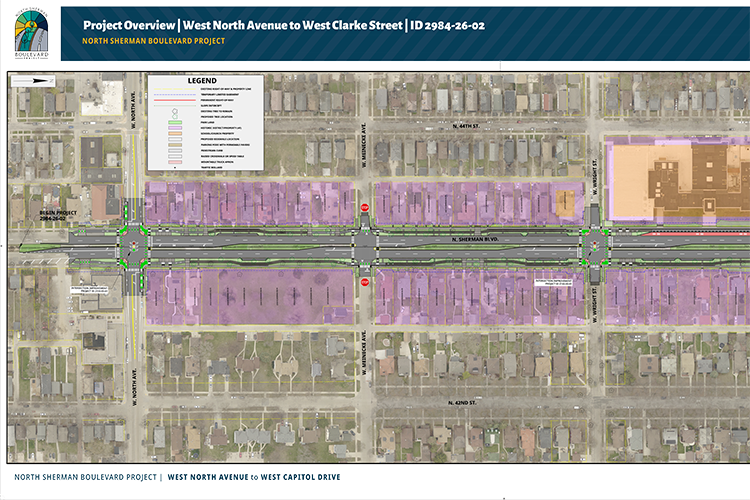Screen dimensions: 750x500
Task: Click the 'N. SHERMAN BLVD.' street label
Action: pyautogui.click(x=475, y=239)
